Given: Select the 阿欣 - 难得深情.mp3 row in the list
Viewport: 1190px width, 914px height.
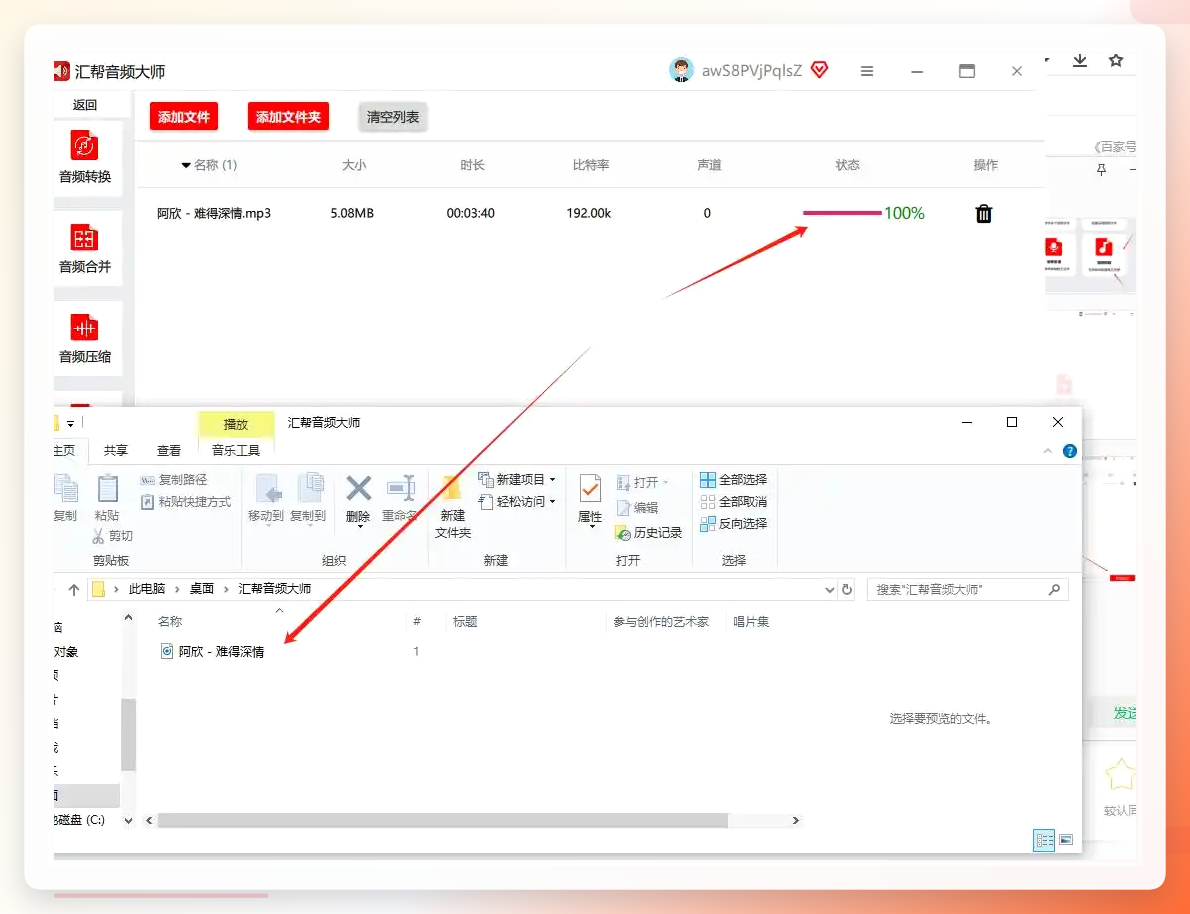Looking at the screenshot, I should click(x=589, y=213).
